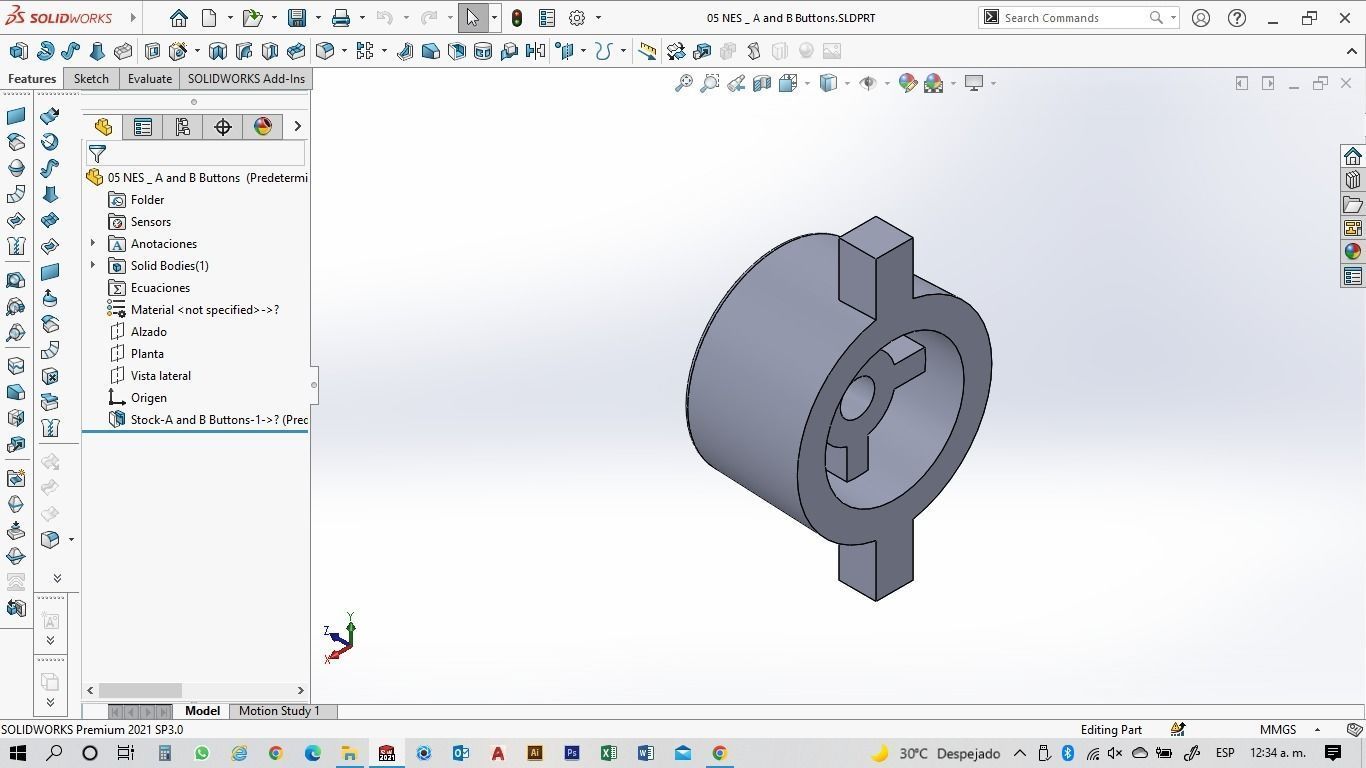Viewport: 1366px width, 768px height.
Task: Expand the SOLIDWORKS menu arrow
Action: click(x=133, y=18)
